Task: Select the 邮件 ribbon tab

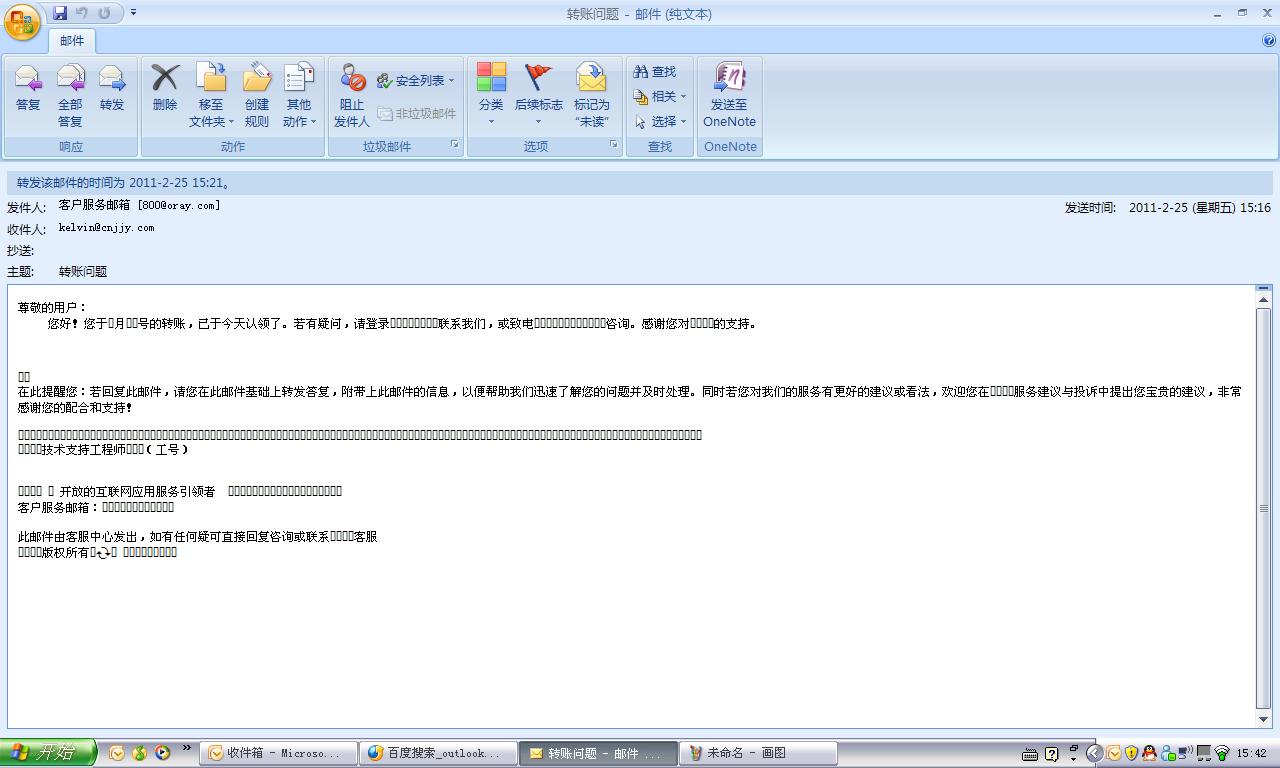Action: 72,41
